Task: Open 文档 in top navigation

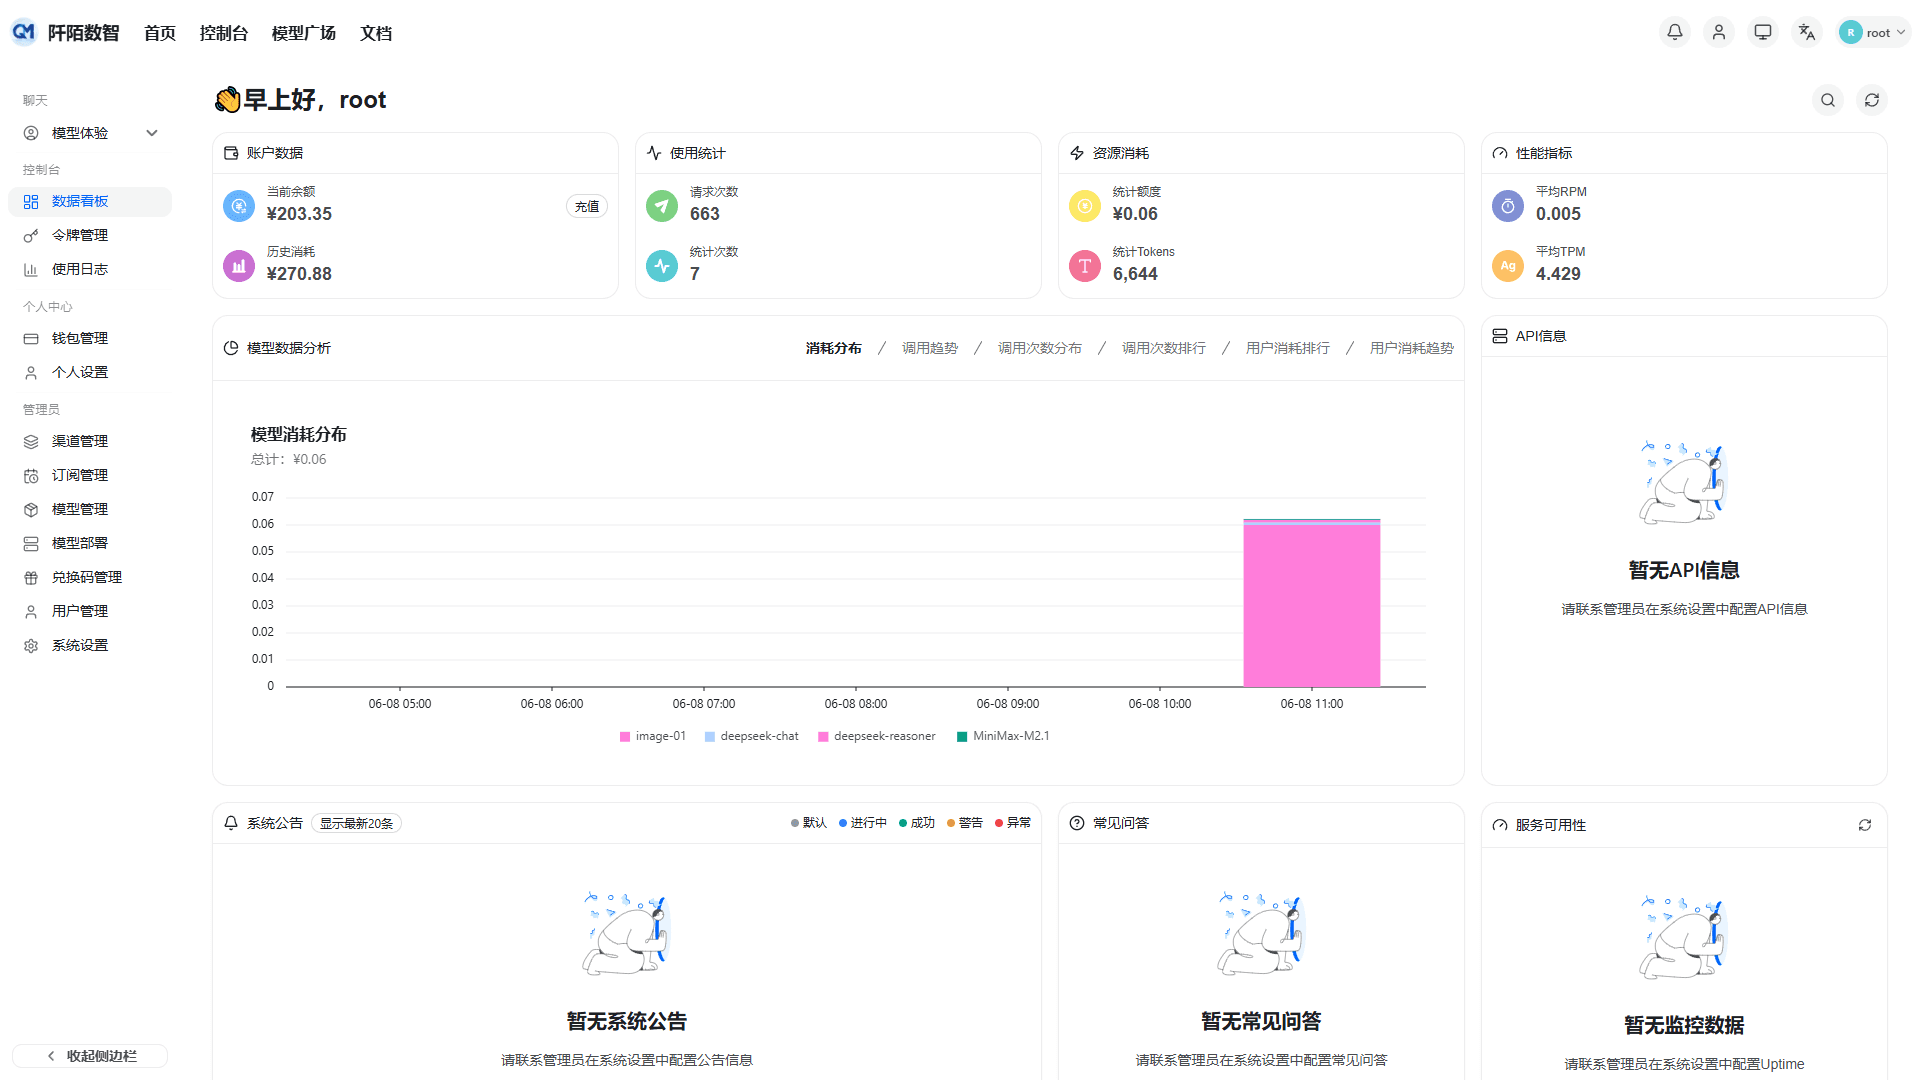Action: tap(376, 33)
